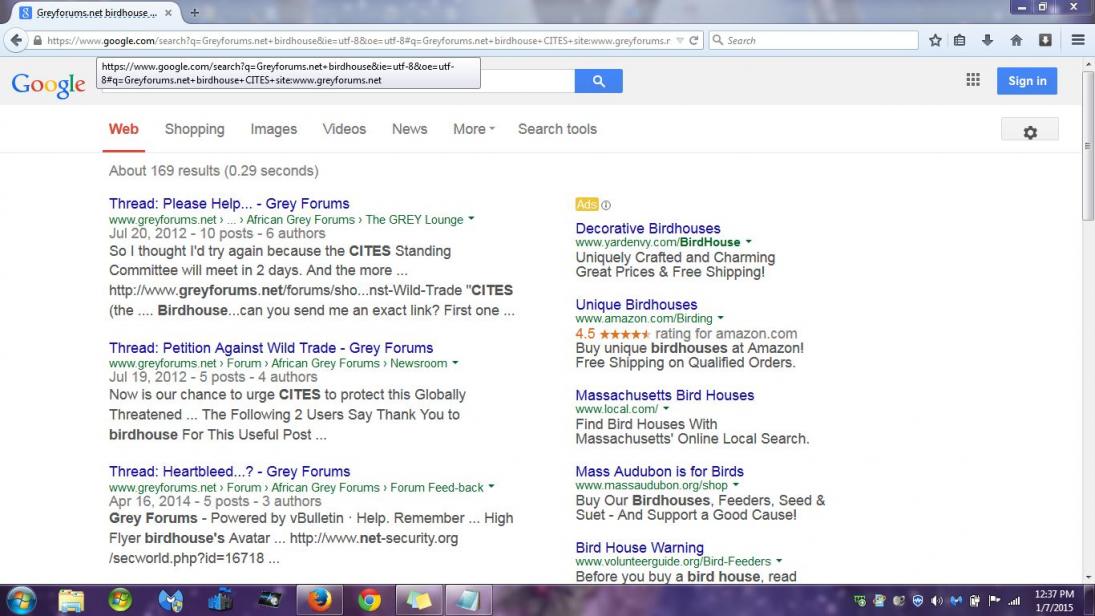Go to Firefox home page icon

(1016, 40)
